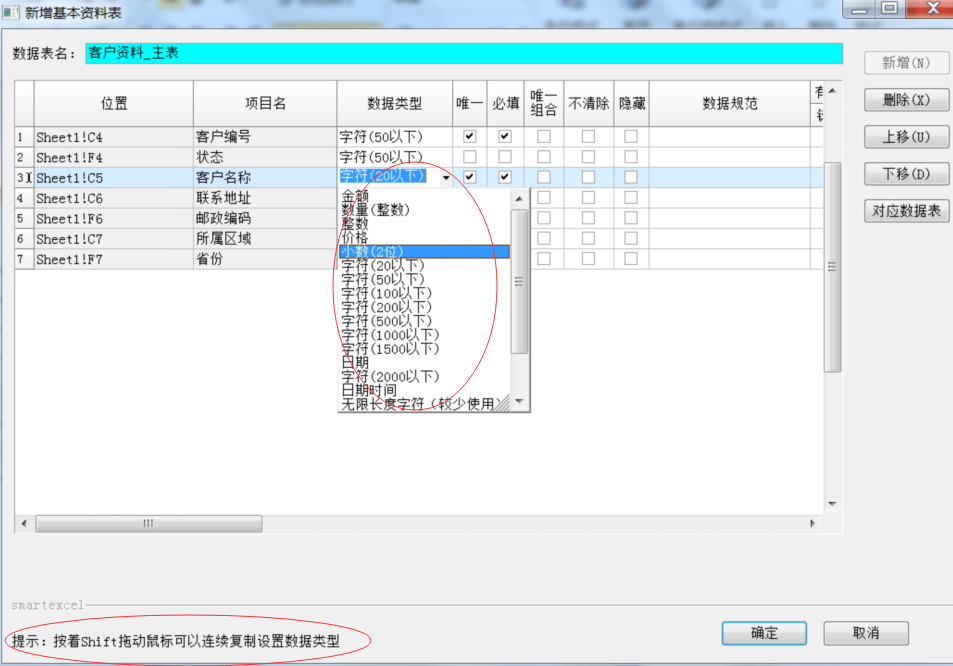Click the horizontal scrollbar thumb
Viewport: 953px width, 666px height.
click(x=148, y=523)
